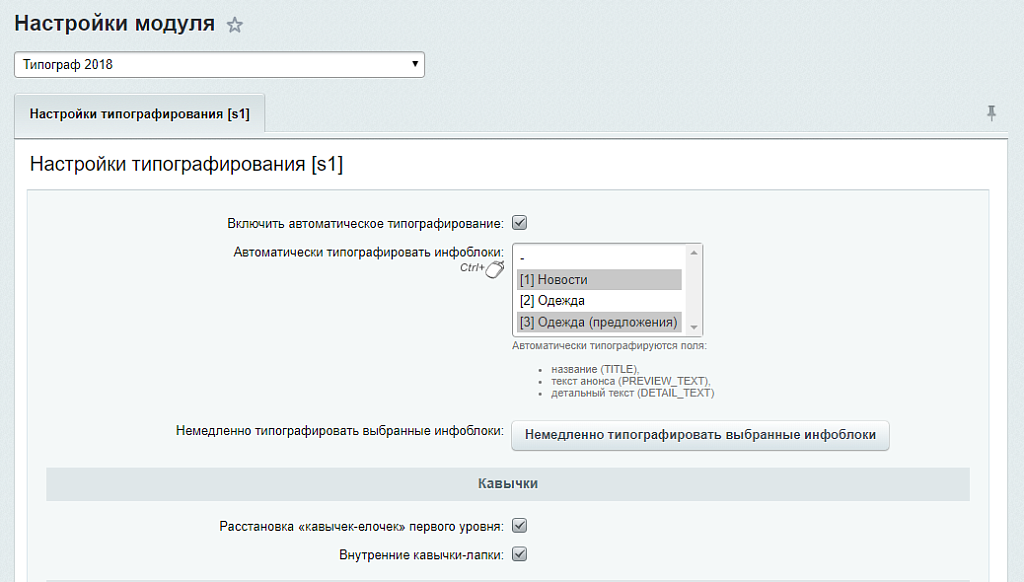Switch to Настройки типографирования [s1] tab

coord(139,114)
